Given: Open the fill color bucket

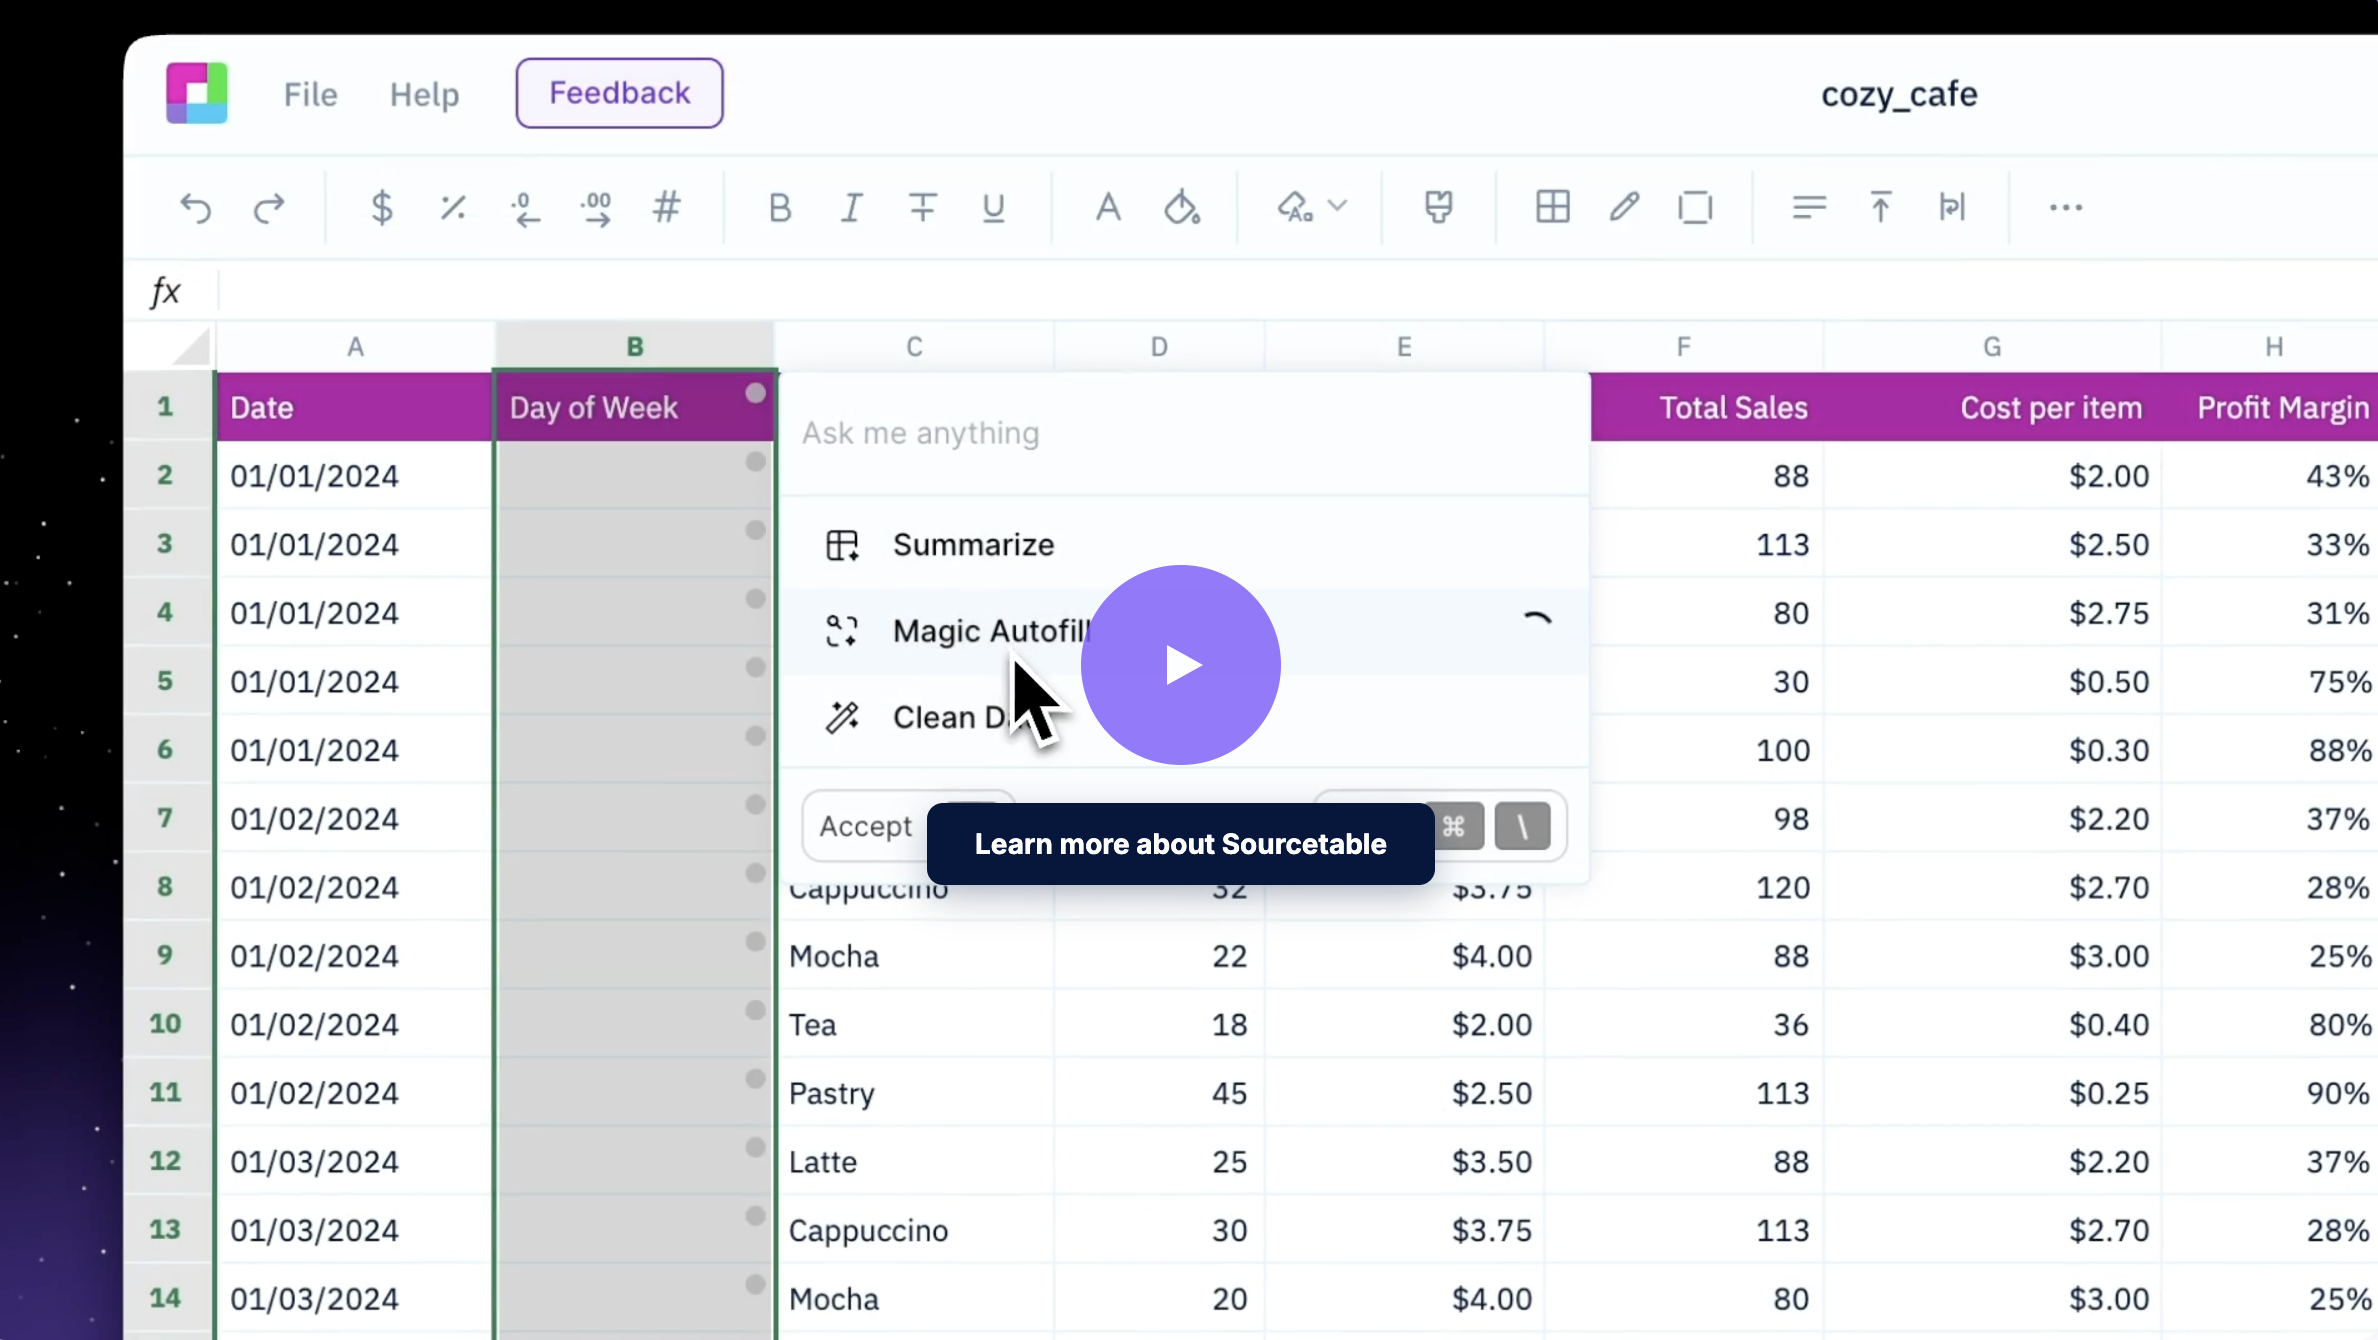Looking at the screenshot, I should (1181, 208).
